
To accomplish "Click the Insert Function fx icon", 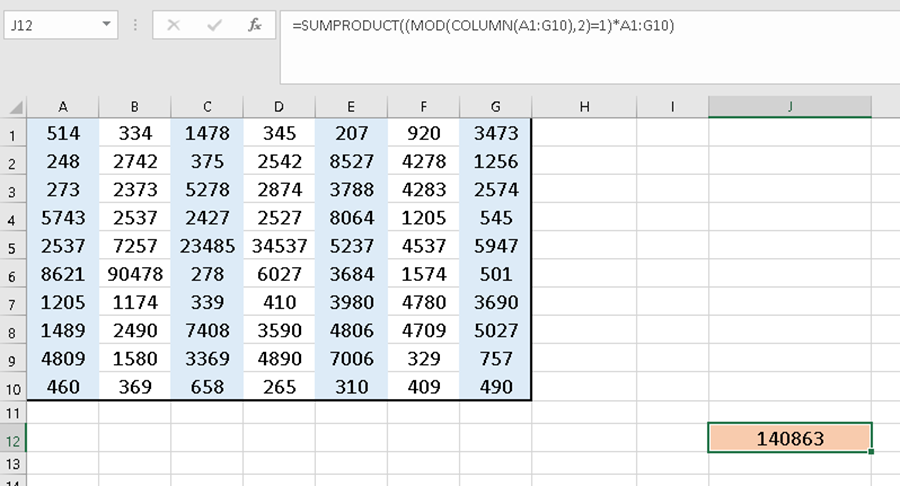I will coord(255,25).
